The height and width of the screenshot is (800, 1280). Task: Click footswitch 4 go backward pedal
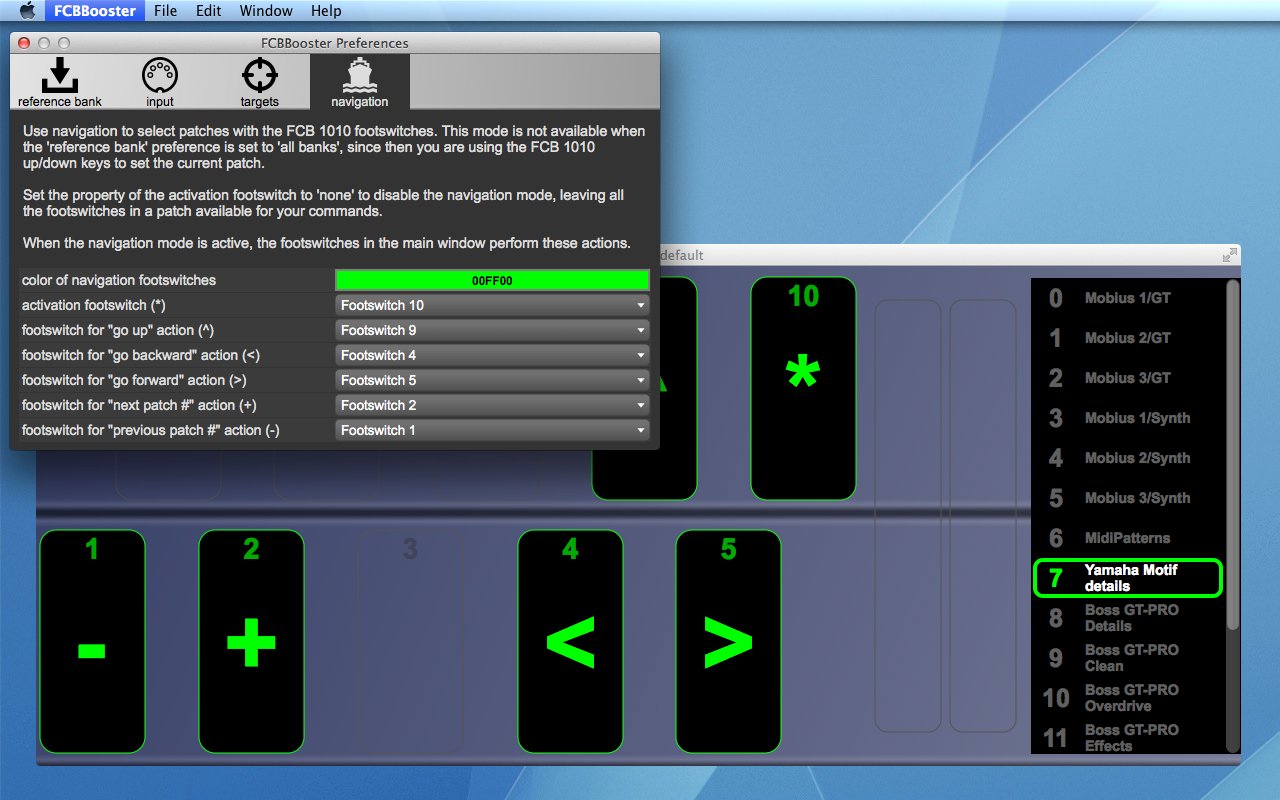click(570, 641)
